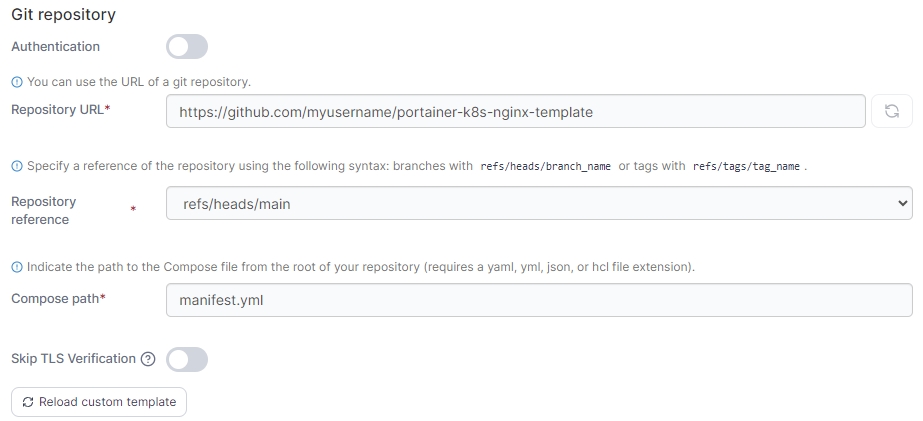This screenshot has width=923, height=421.
Task: Click the Repository URL label
Action: [60, 110]
